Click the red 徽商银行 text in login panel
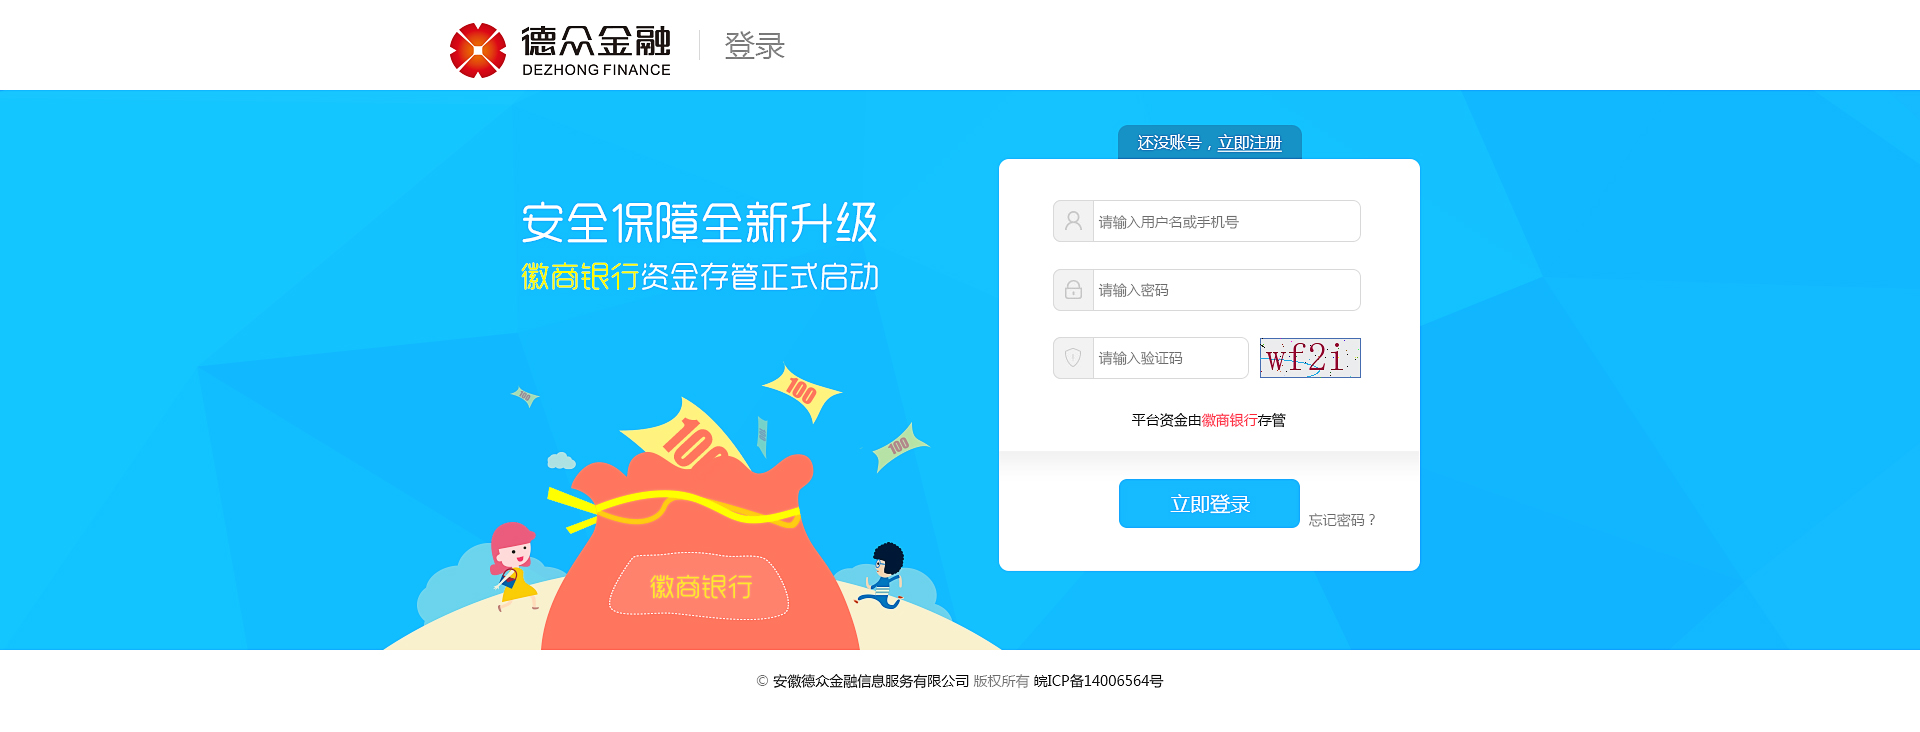 click(x=1229, y=420)
